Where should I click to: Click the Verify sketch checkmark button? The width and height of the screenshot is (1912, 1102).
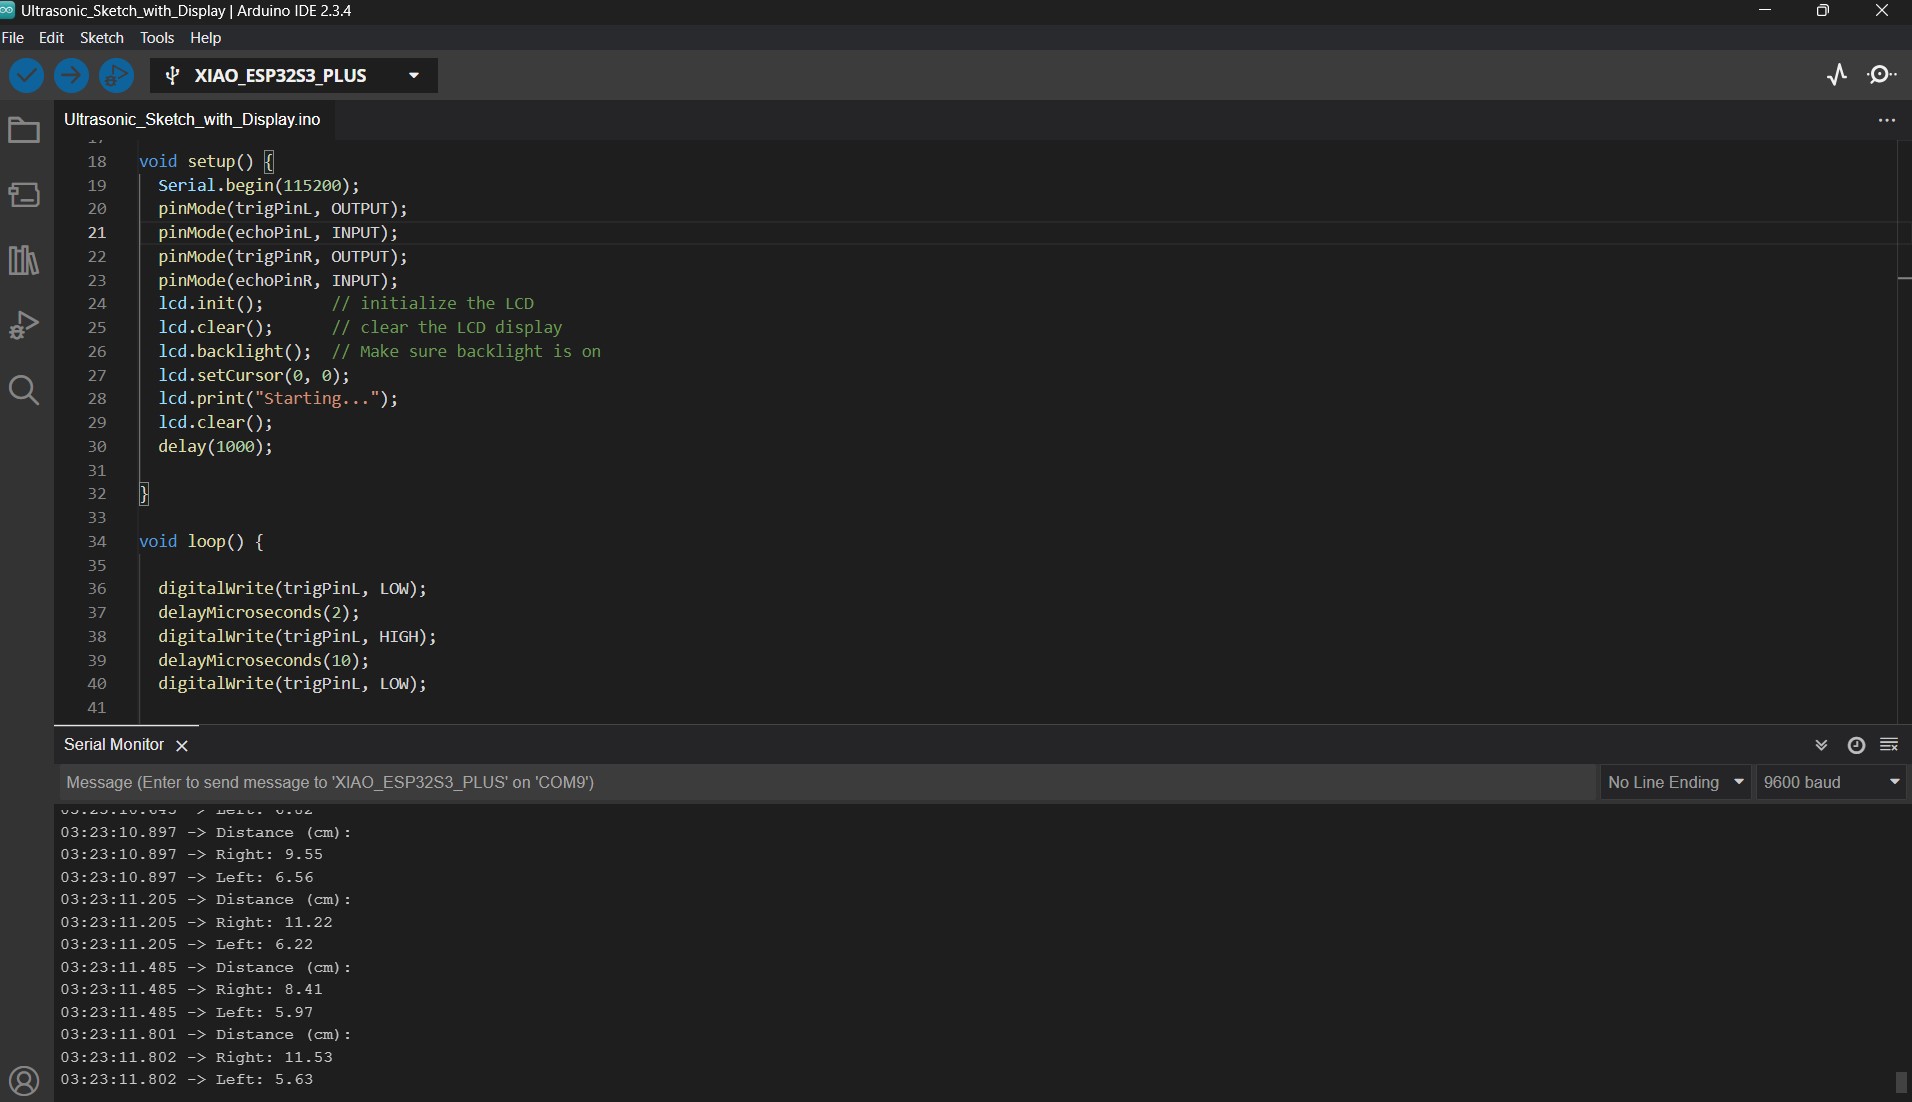tap(26, 76)
